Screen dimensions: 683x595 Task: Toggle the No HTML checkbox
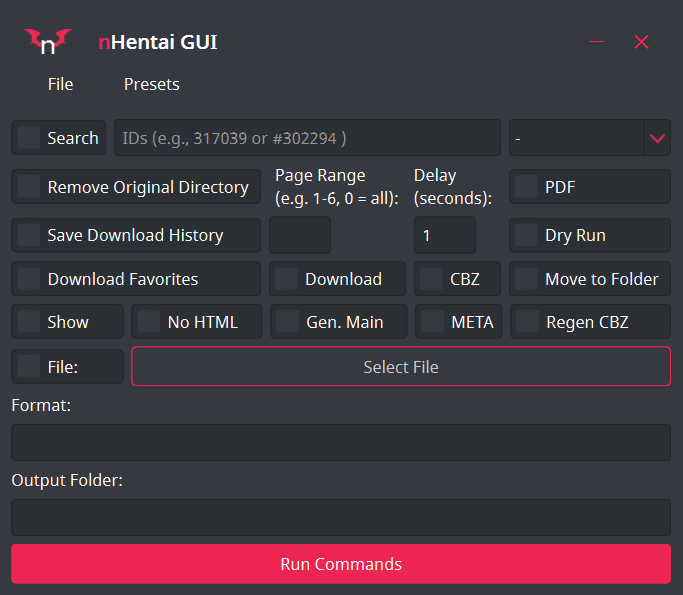(149, 322)
